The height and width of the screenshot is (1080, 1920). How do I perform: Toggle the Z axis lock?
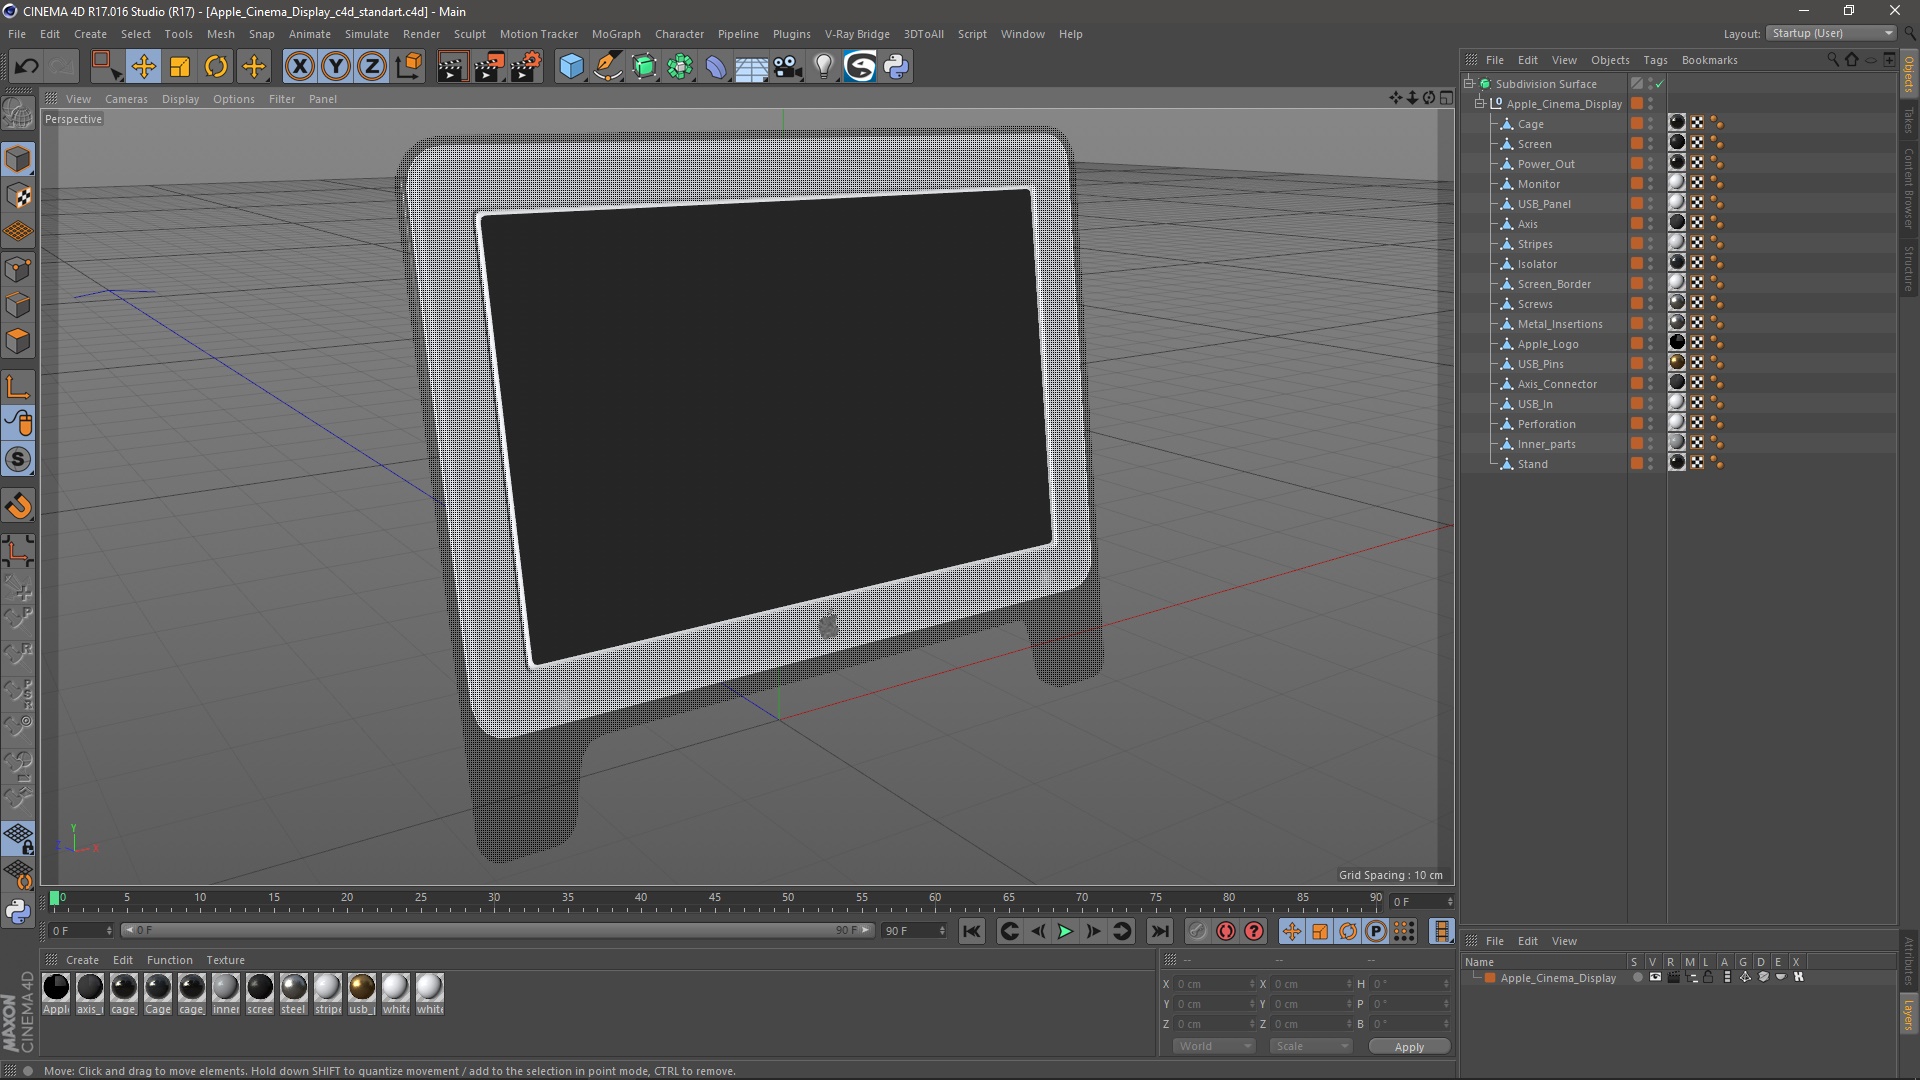point(372,67)
